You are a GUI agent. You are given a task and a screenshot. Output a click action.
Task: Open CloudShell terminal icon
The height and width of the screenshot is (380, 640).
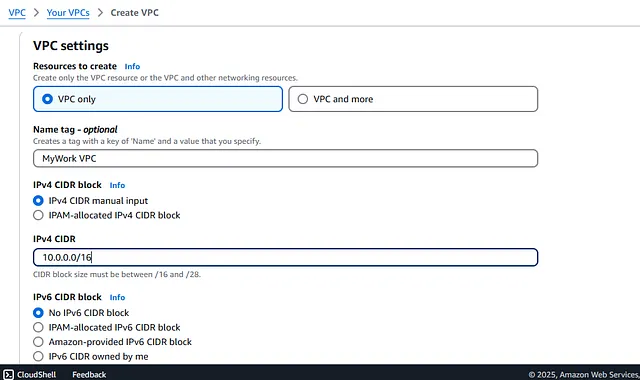[x=8, y=374]
